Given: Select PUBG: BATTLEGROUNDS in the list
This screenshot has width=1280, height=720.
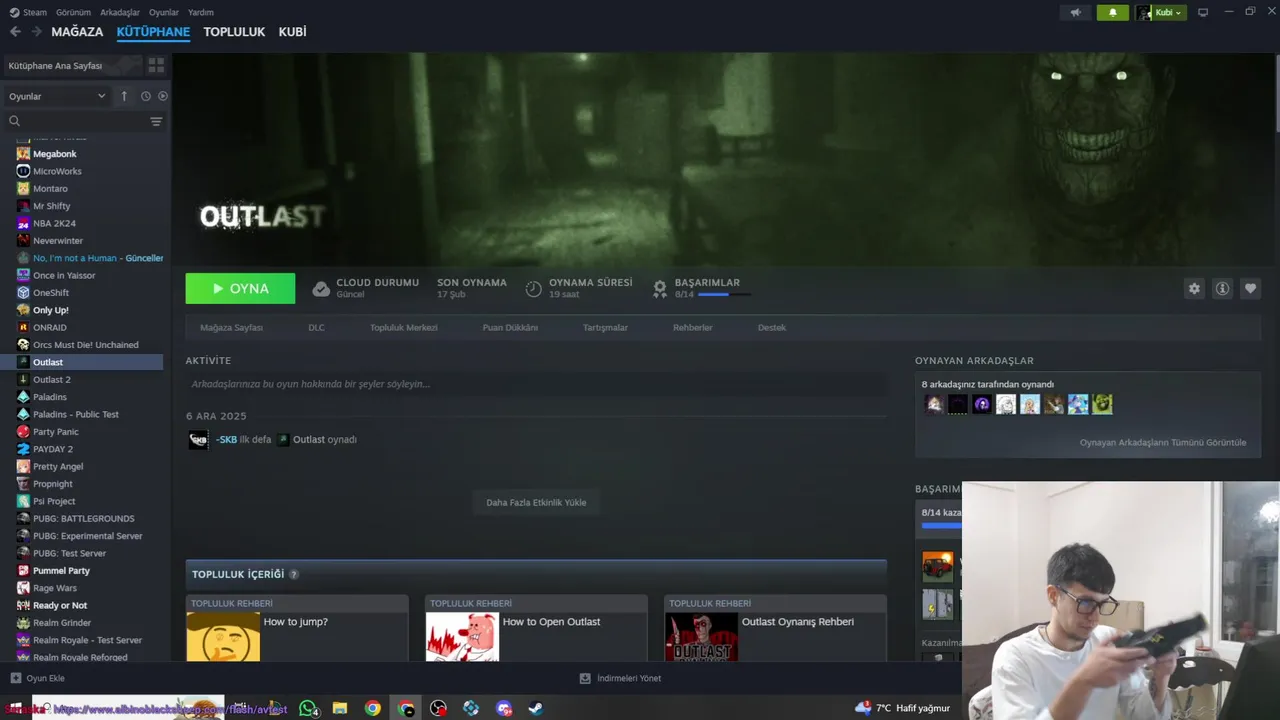Looking at the screenshot, I should click(x=82, y=518).
